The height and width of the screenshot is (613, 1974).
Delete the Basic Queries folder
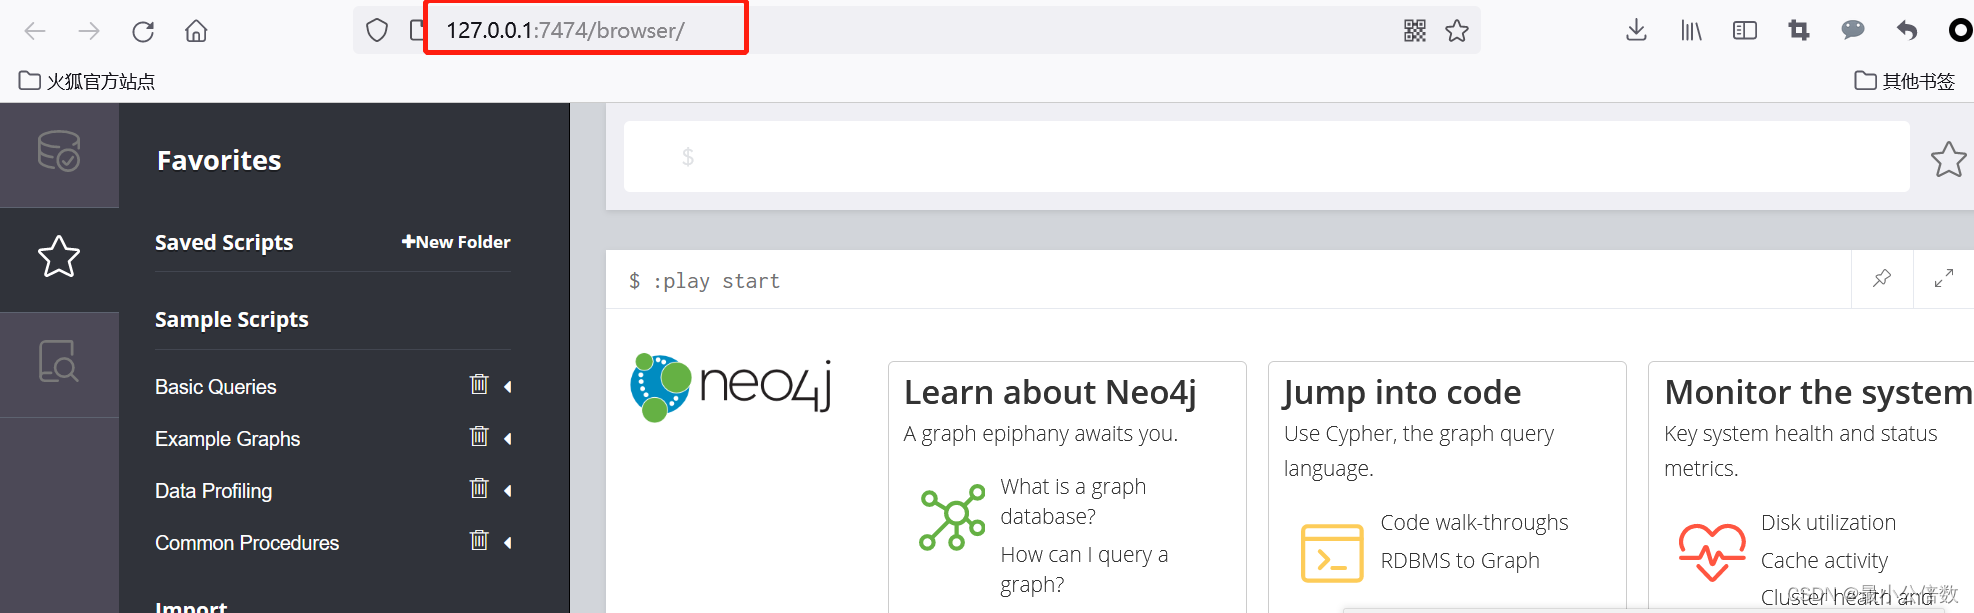[479, 384]
